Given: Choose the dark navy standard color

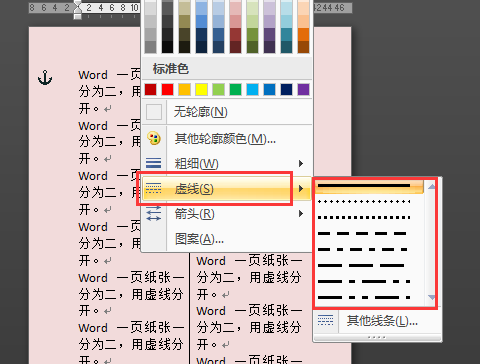Looking at the screenshot, I should pos(286,90).
